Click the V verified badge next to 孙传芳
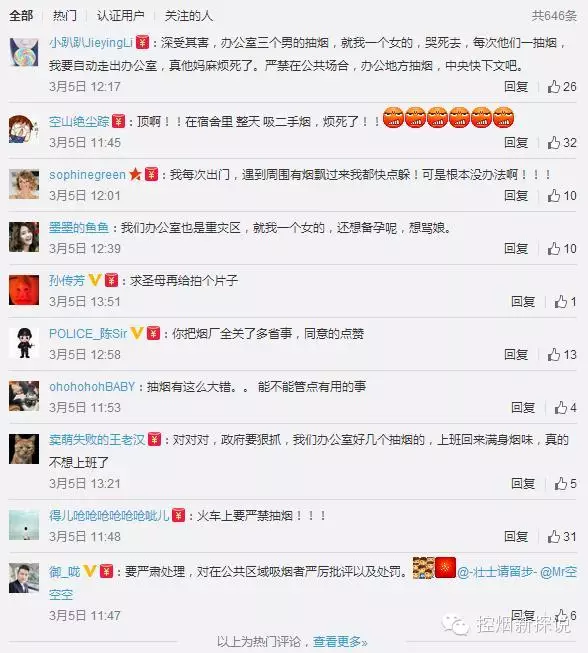 [x=95, y=280]
